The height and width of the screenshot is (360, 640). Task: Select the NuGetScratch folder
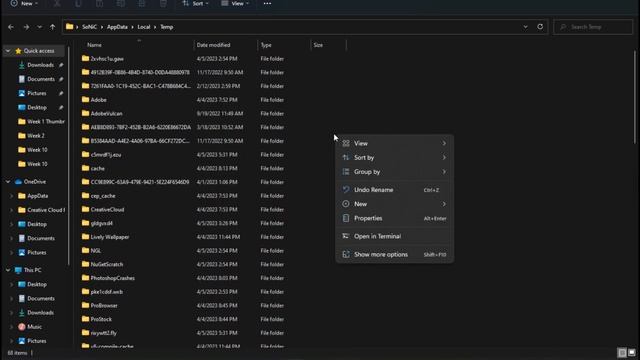point(107,264)
